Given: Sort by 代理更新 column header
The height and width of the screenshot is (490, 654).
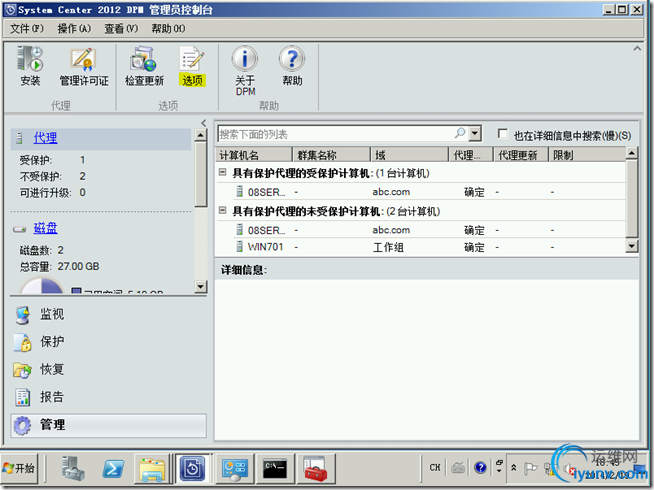Looking at the screenshot, I should (x=521, y=155).
